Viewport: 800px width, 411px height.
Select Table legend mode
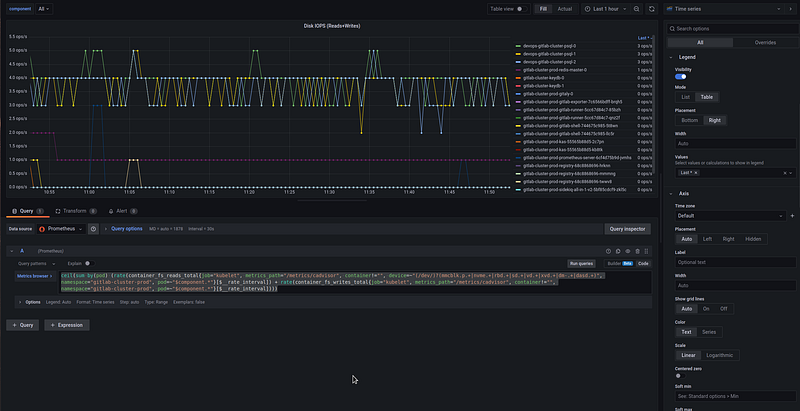tap(707, 97)
